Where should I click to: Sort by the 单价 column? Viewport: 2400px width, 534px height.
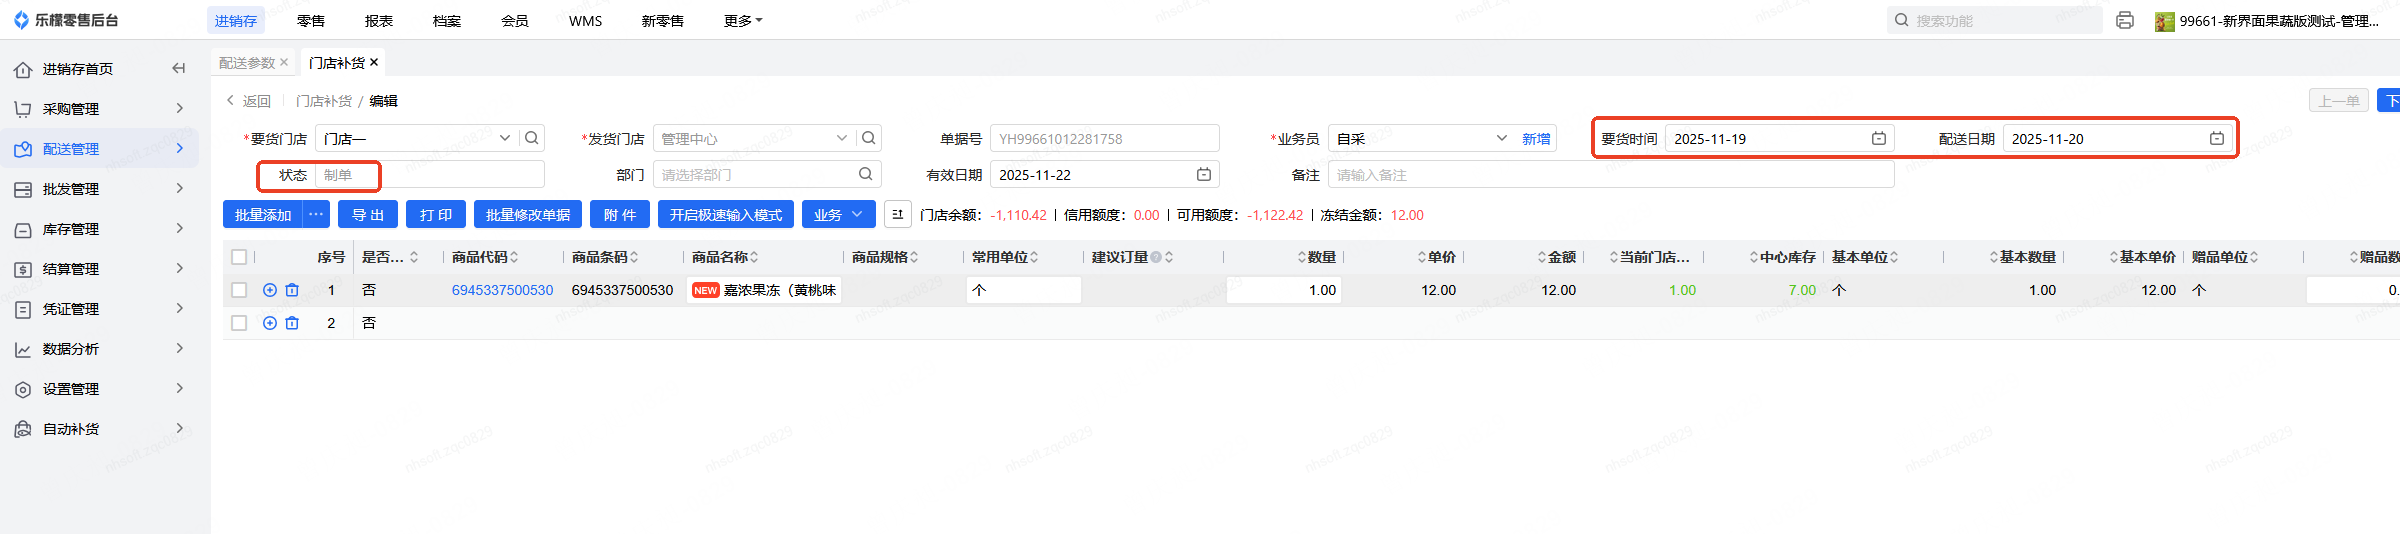(x=1422, y=257)
